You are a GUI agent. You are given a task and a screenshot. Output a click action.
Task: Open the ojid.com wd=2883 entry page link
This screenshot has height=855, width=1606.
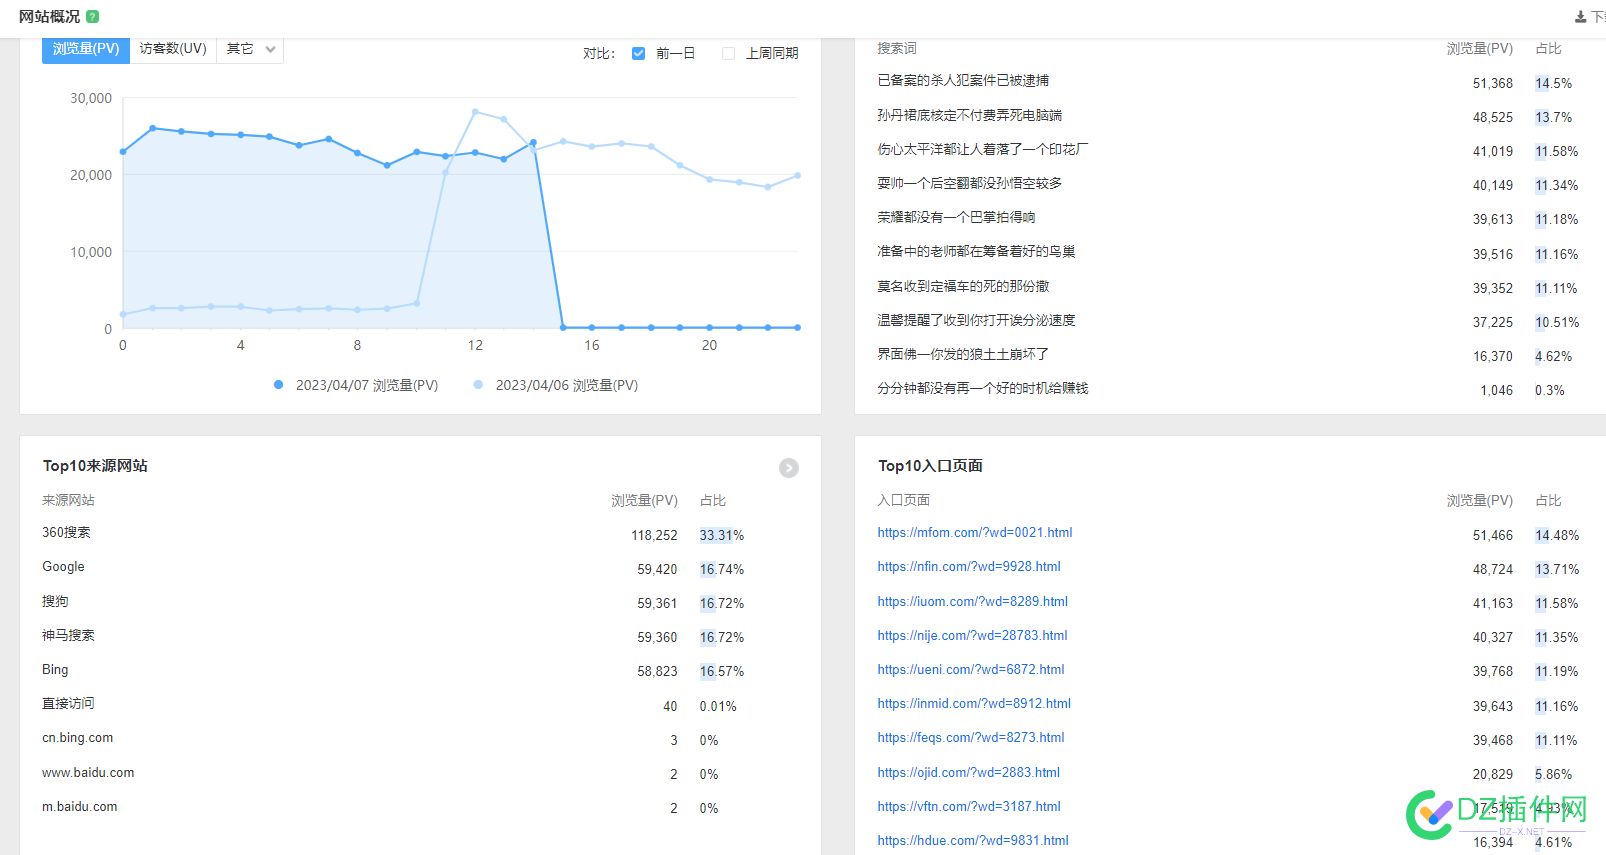[x=969, y=773]
